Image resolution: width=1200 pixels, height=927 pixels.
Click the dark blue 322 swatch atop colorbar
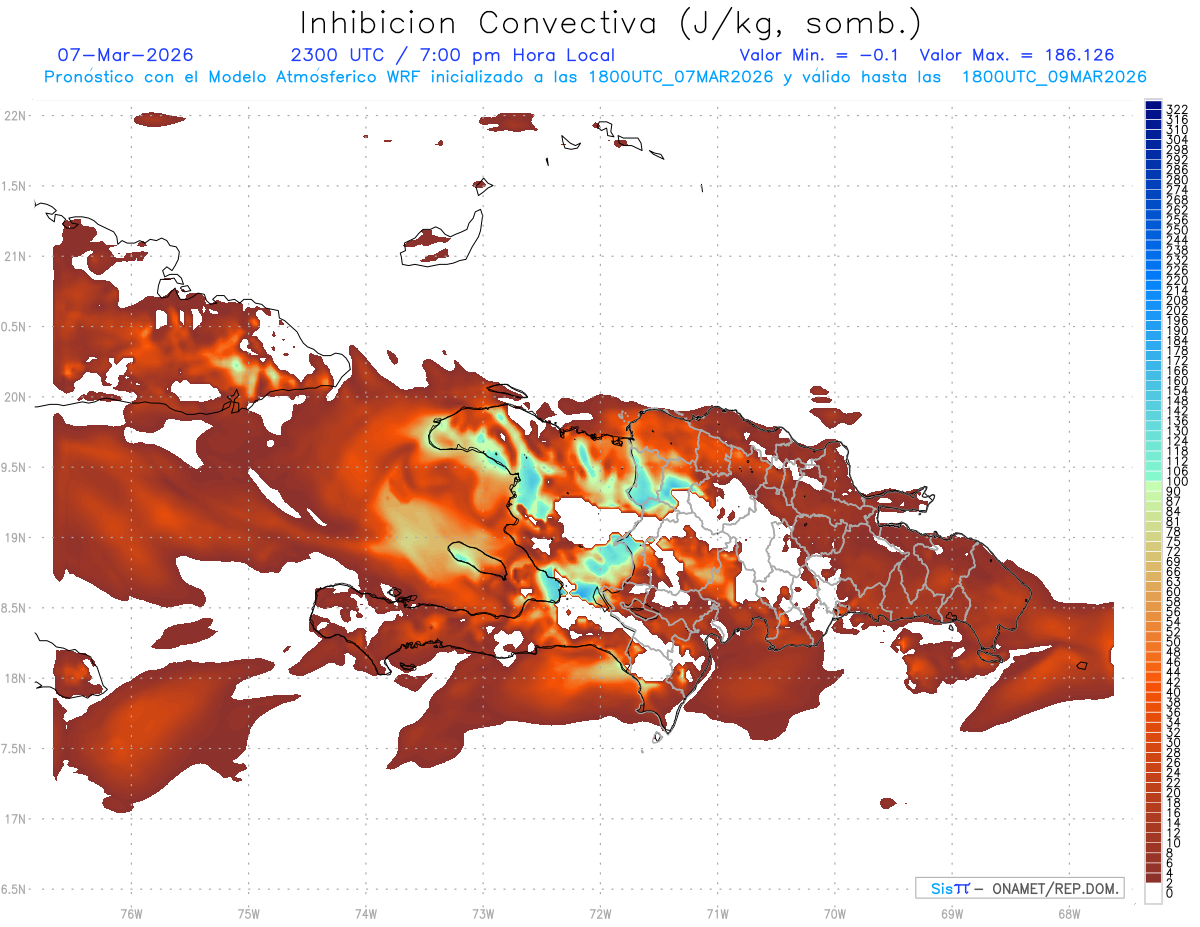coord(1153,105)
